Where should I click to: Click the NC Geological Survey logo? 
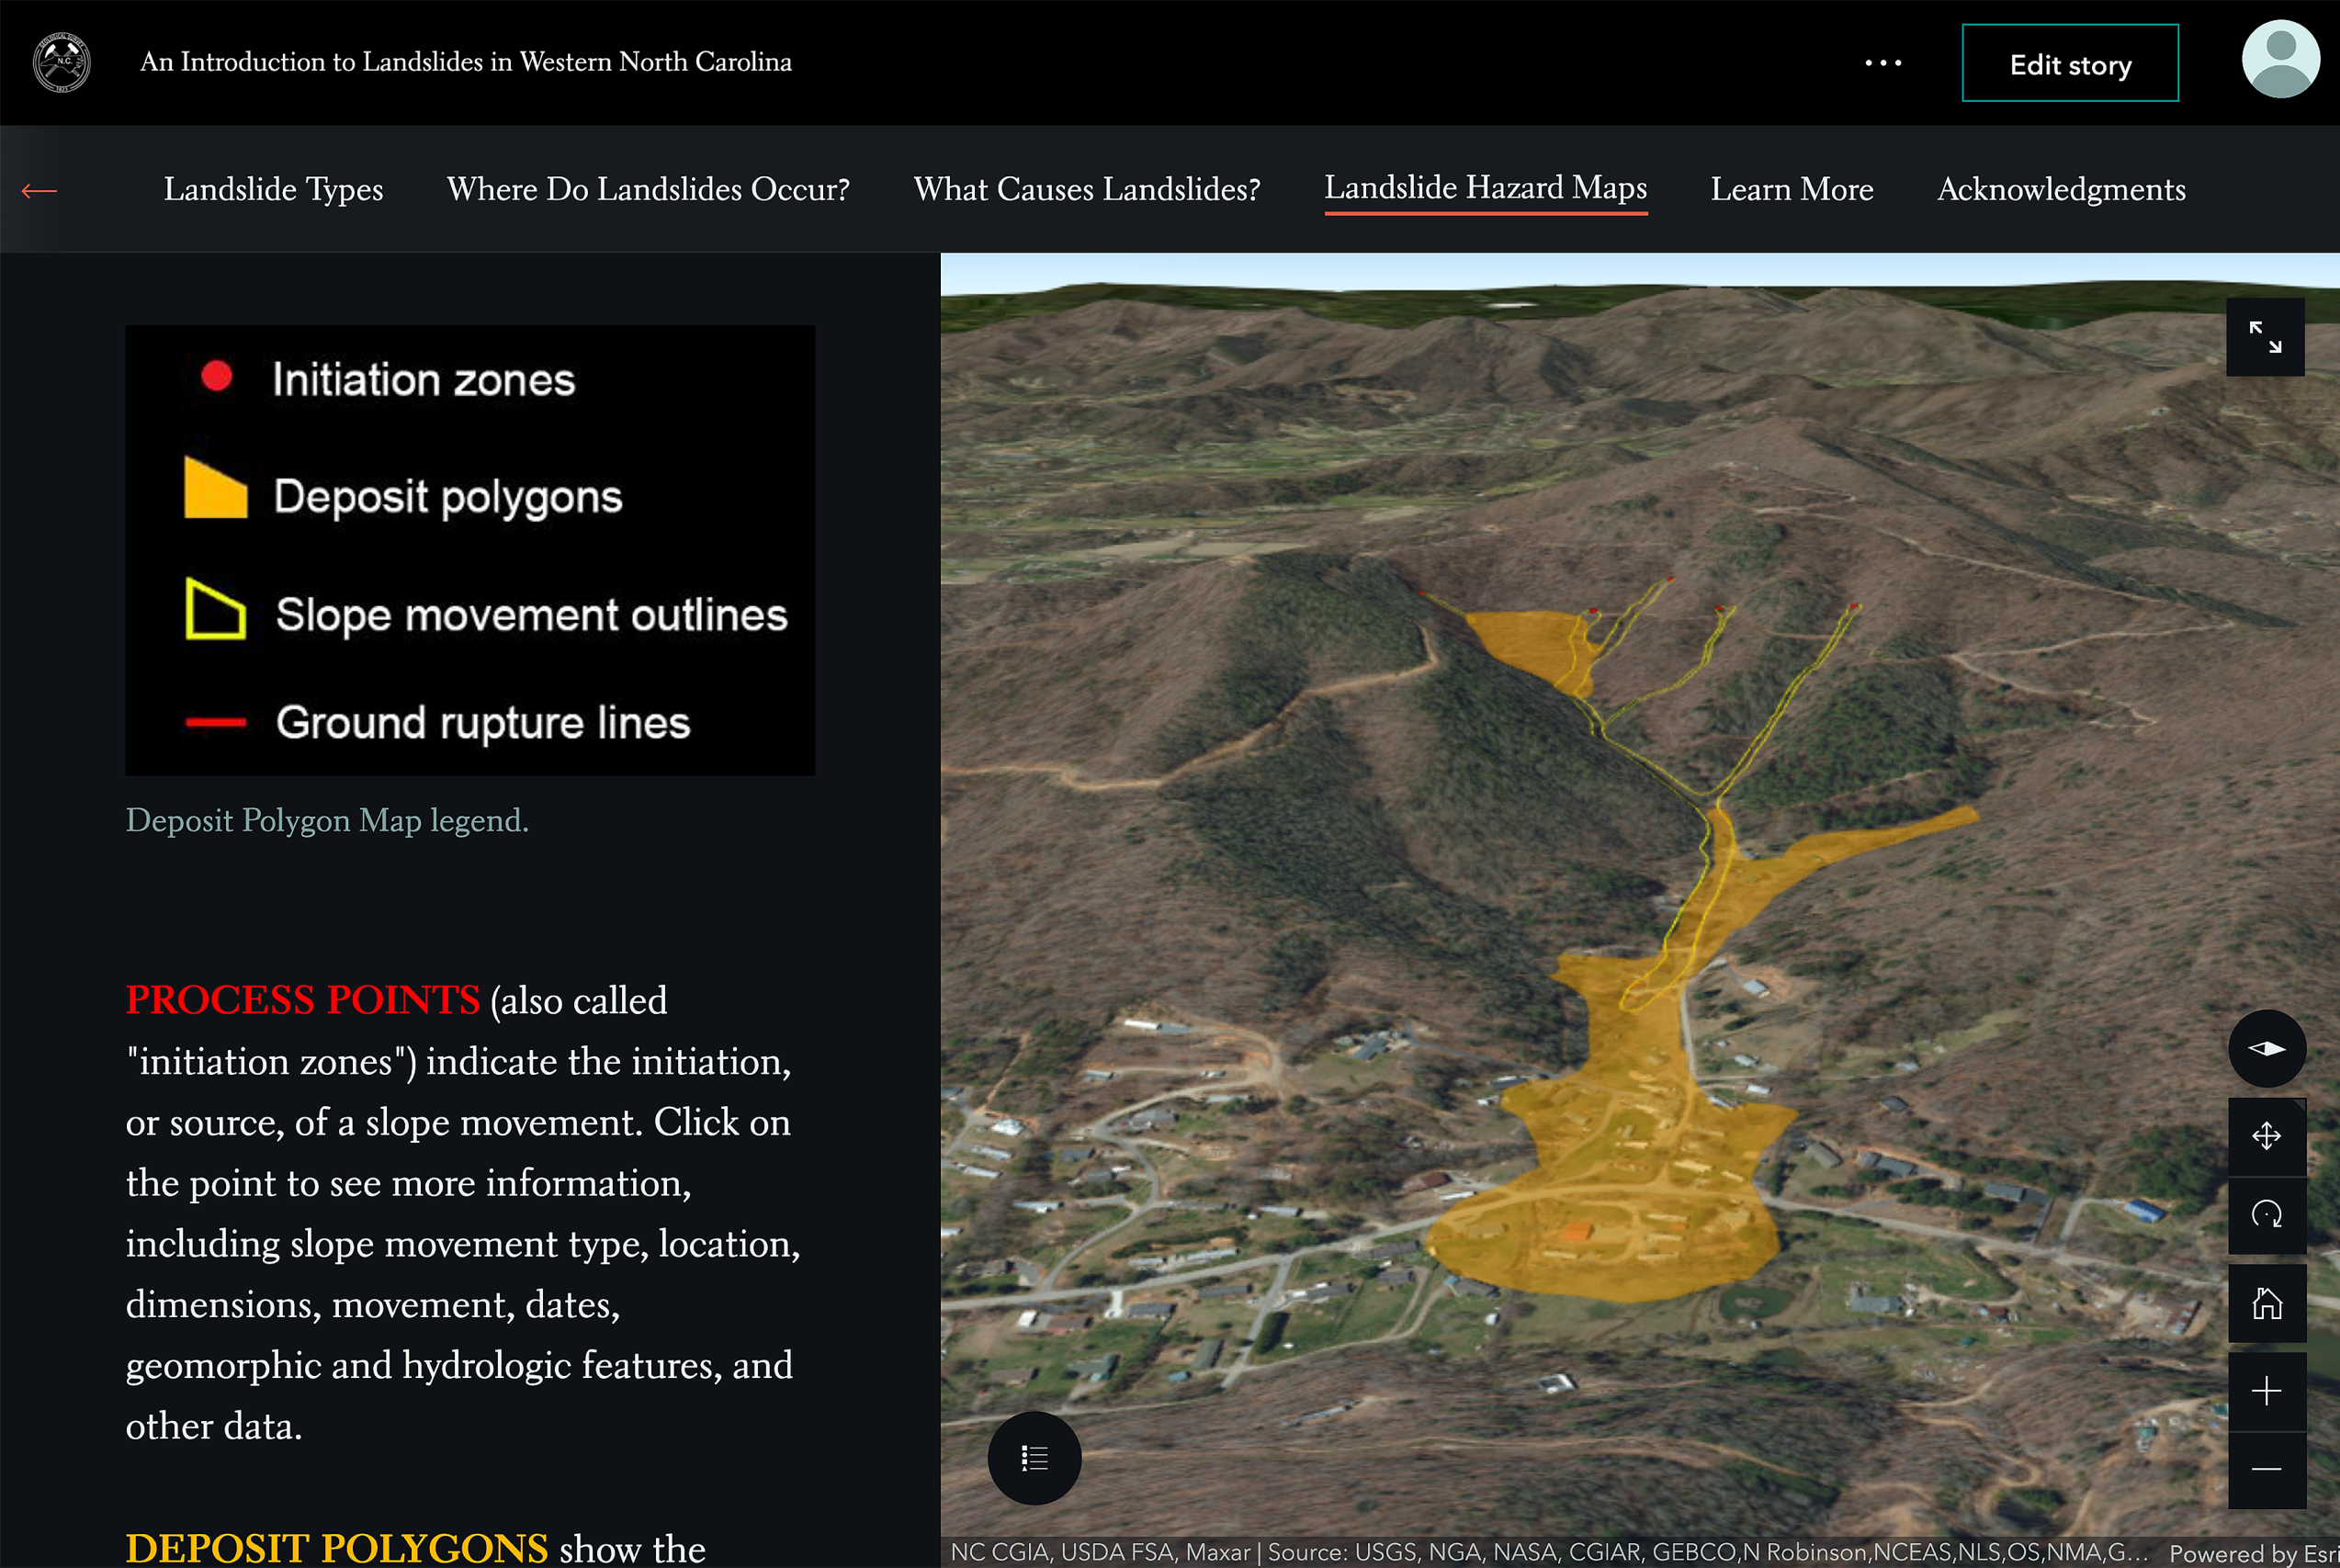[62, 62]
